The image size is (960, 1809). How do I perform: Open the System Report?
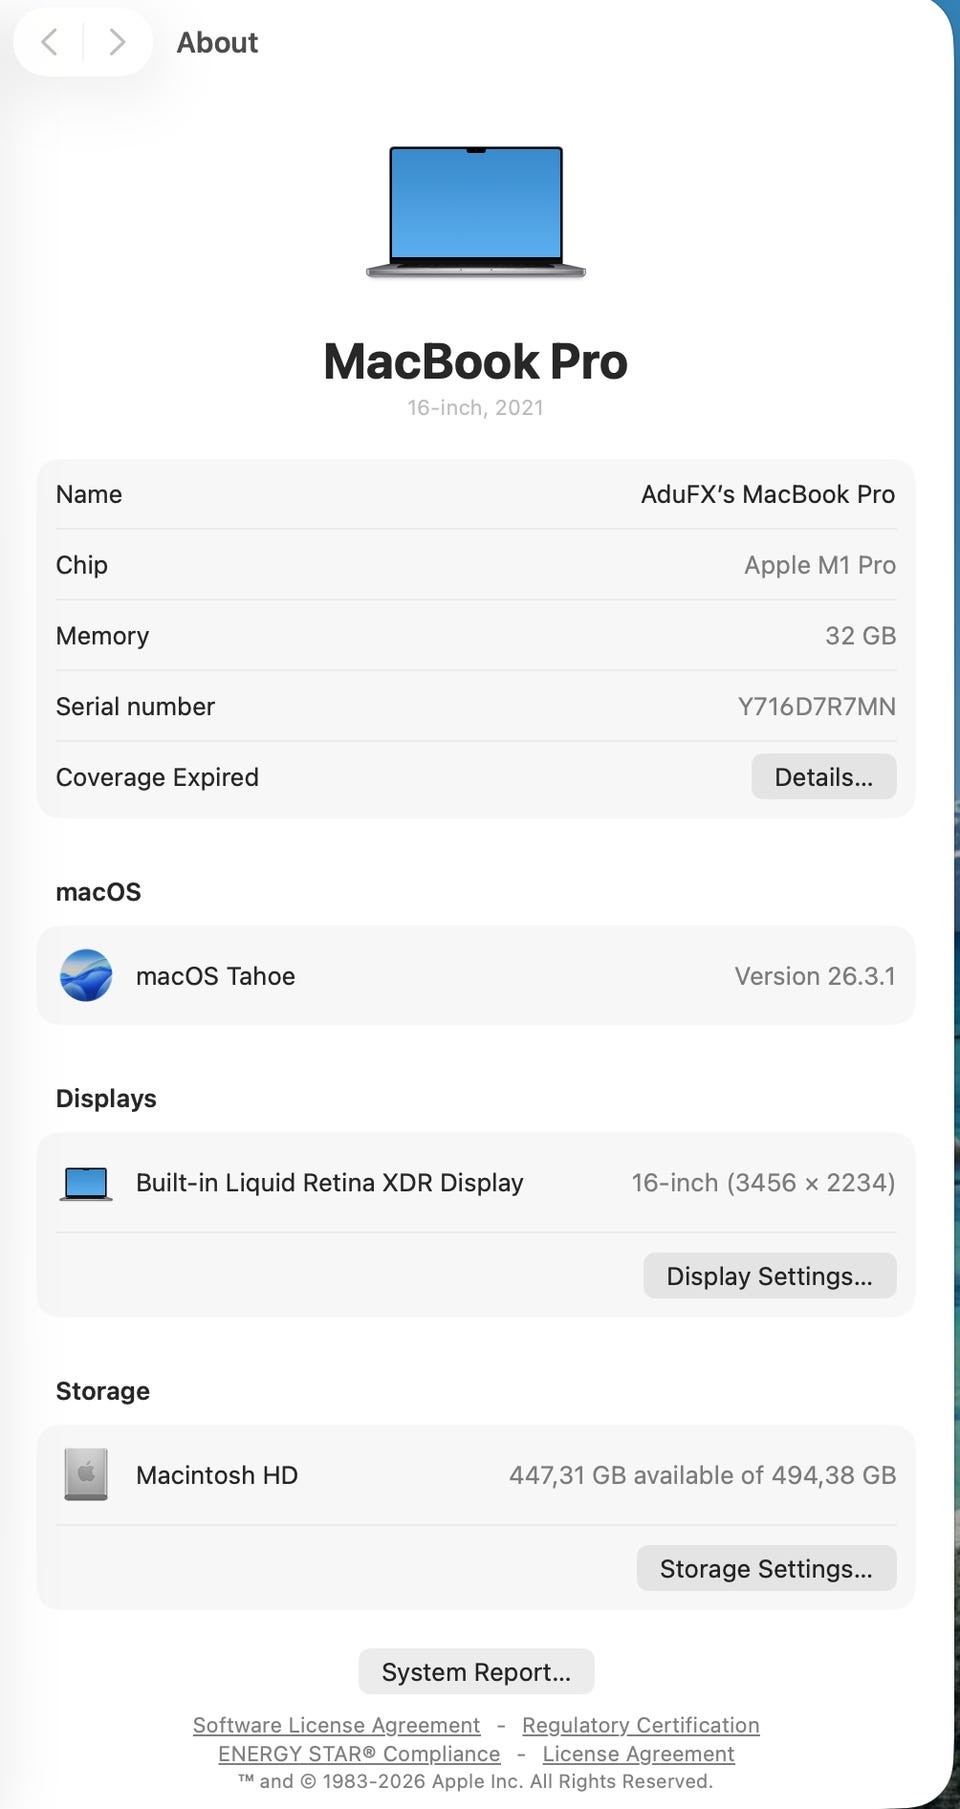pos(476,1672)
